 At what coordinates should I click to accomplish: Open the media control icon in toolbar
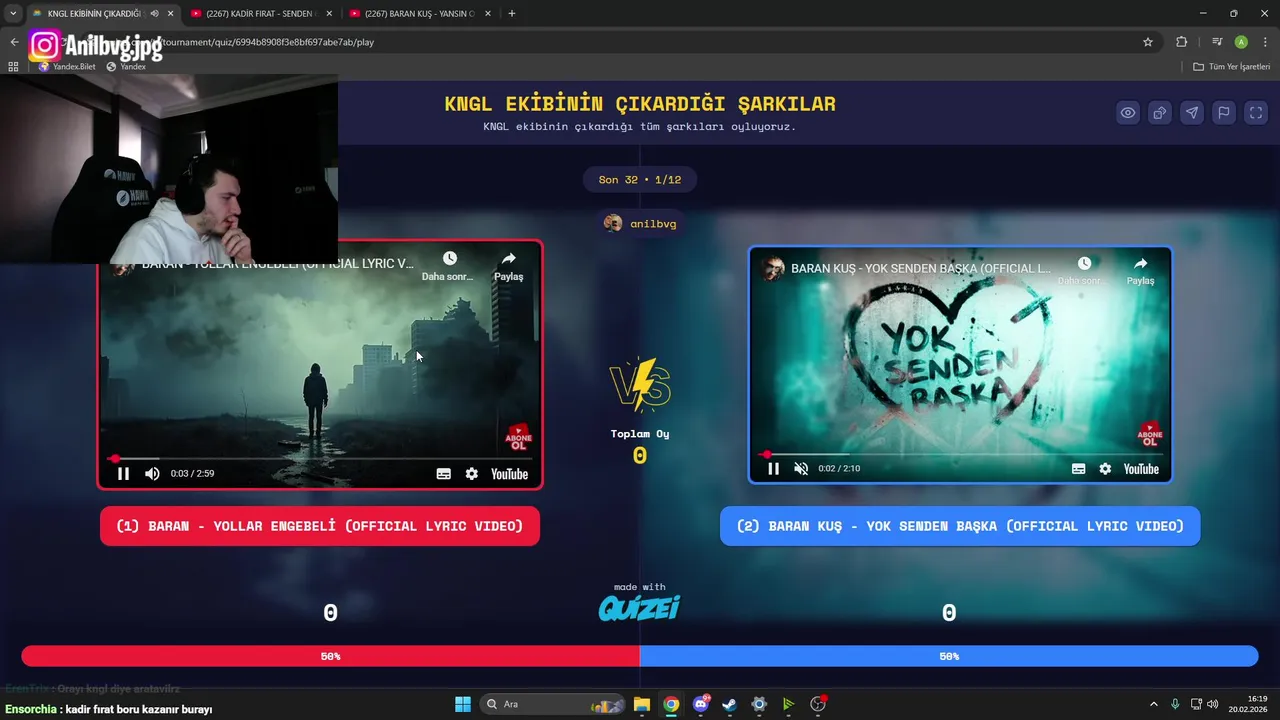tap(1217, 42)
